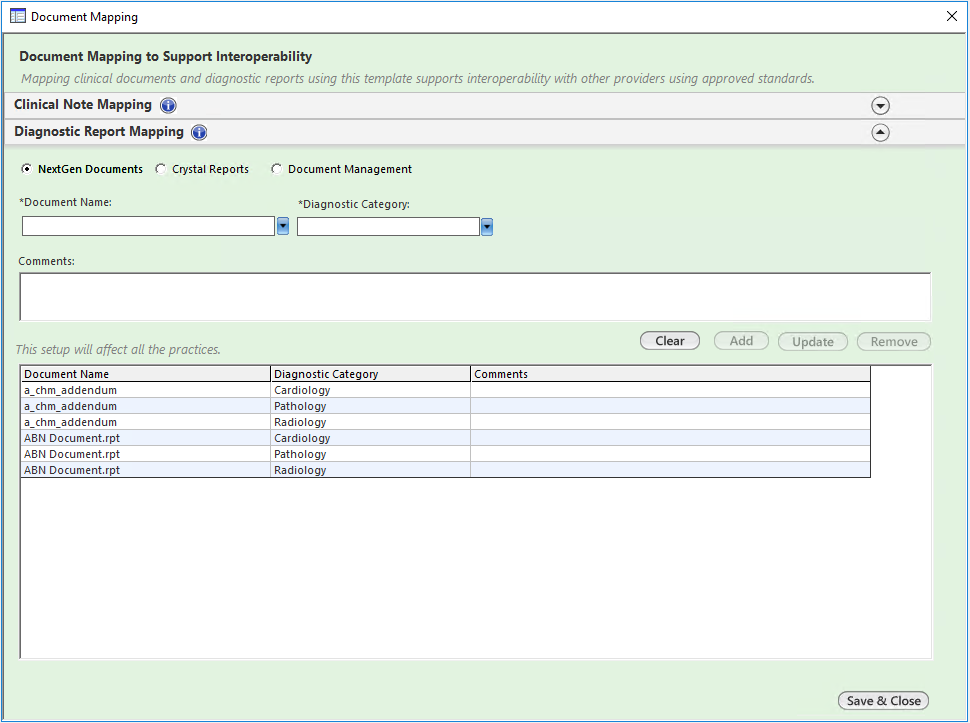This screenshot has height=723, width=970.
Task: Select ABN Document.rpt row with Cardiology
Action: pyautogui.click(x=445, y=438)
